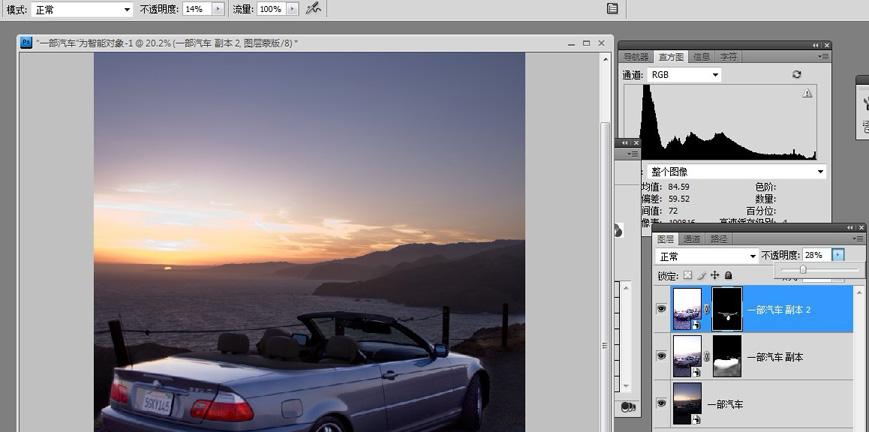Enable the airbrush mode icon
Image resolution: width=869 pixels, height=432 pixels.
pyautogui.click(x=314, y=8)
